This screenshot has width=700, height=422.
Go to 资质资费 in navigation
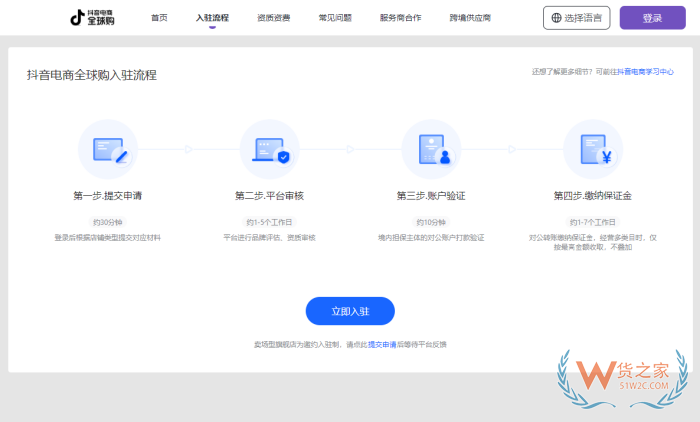tap(274, 18)
